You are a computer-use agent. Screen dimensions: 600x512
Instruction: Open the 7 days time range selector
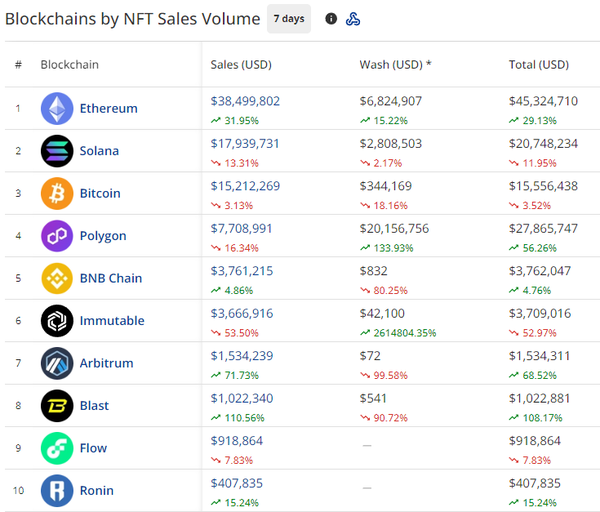coord(289,19)
